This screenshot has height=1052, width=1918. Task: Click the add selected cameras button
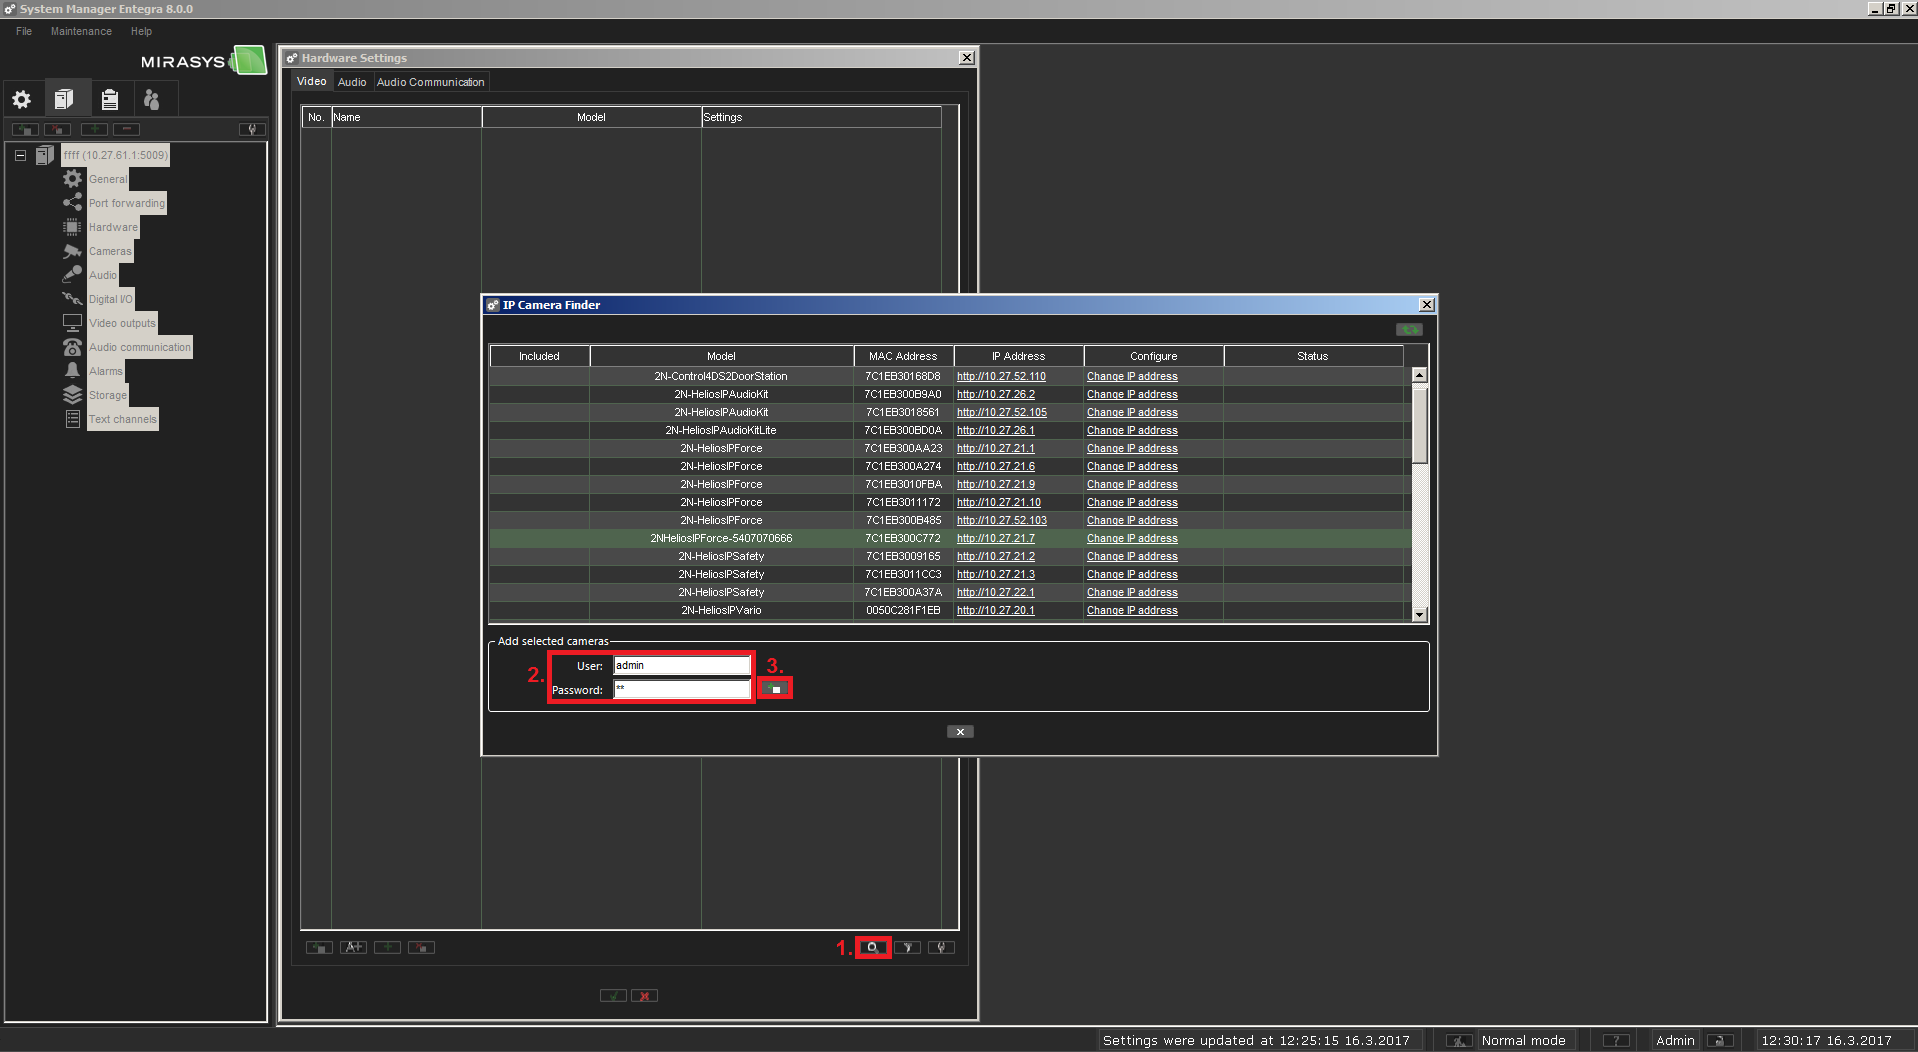[x=775, y=689]
